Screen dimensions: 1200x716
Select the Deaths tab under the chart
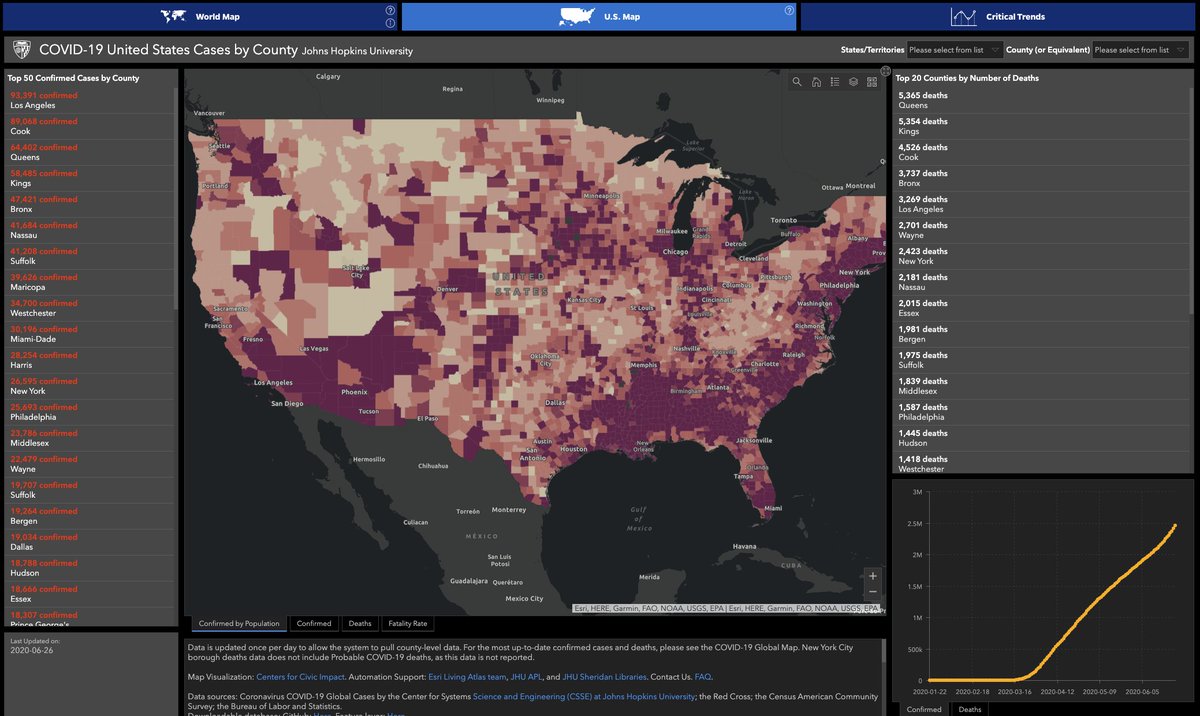970,709
